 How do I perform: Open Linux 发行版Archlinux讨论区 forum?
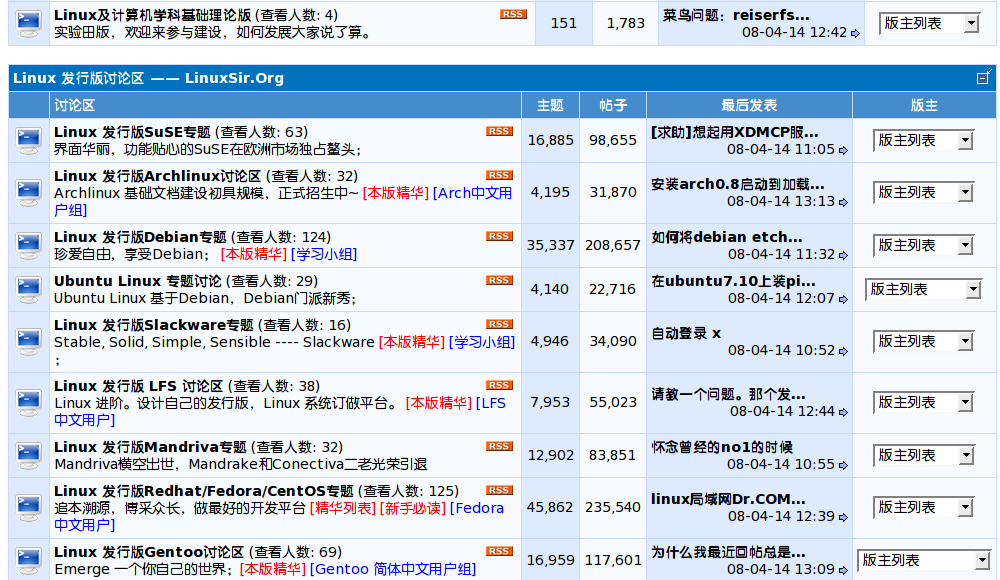point(158,176)
